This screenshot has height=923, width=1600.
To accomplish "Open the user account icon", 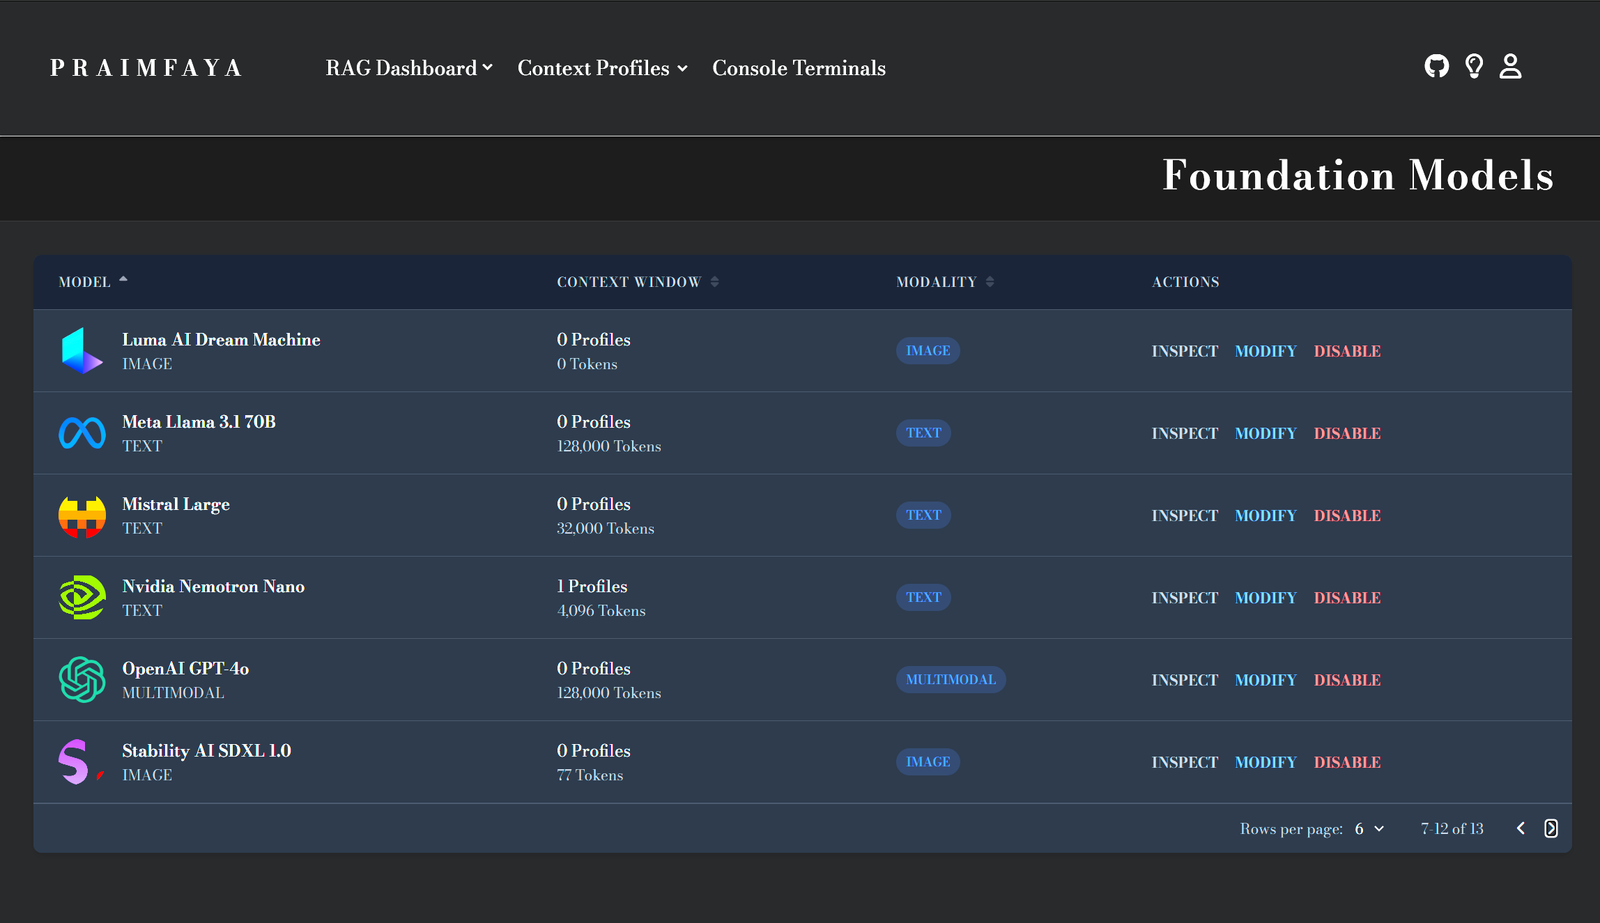I will click(x=1510, y=67).
